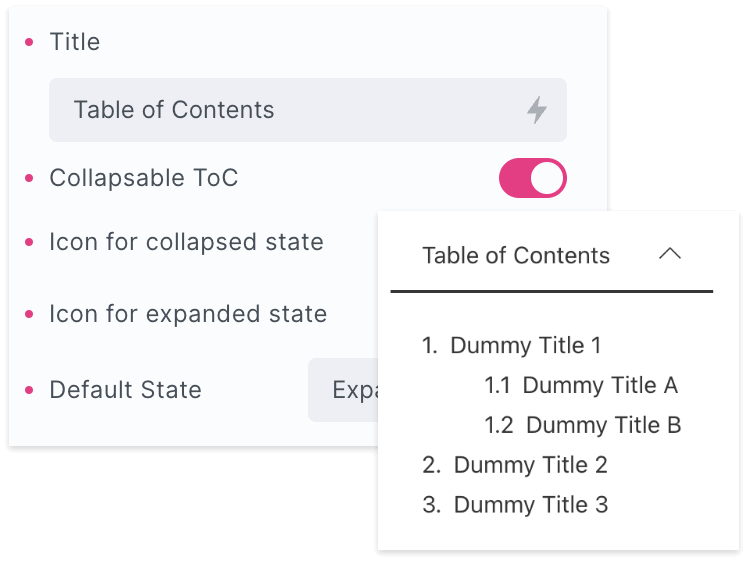Click the pink bullet beside Collapsable ToC

(x=28, y=179)
